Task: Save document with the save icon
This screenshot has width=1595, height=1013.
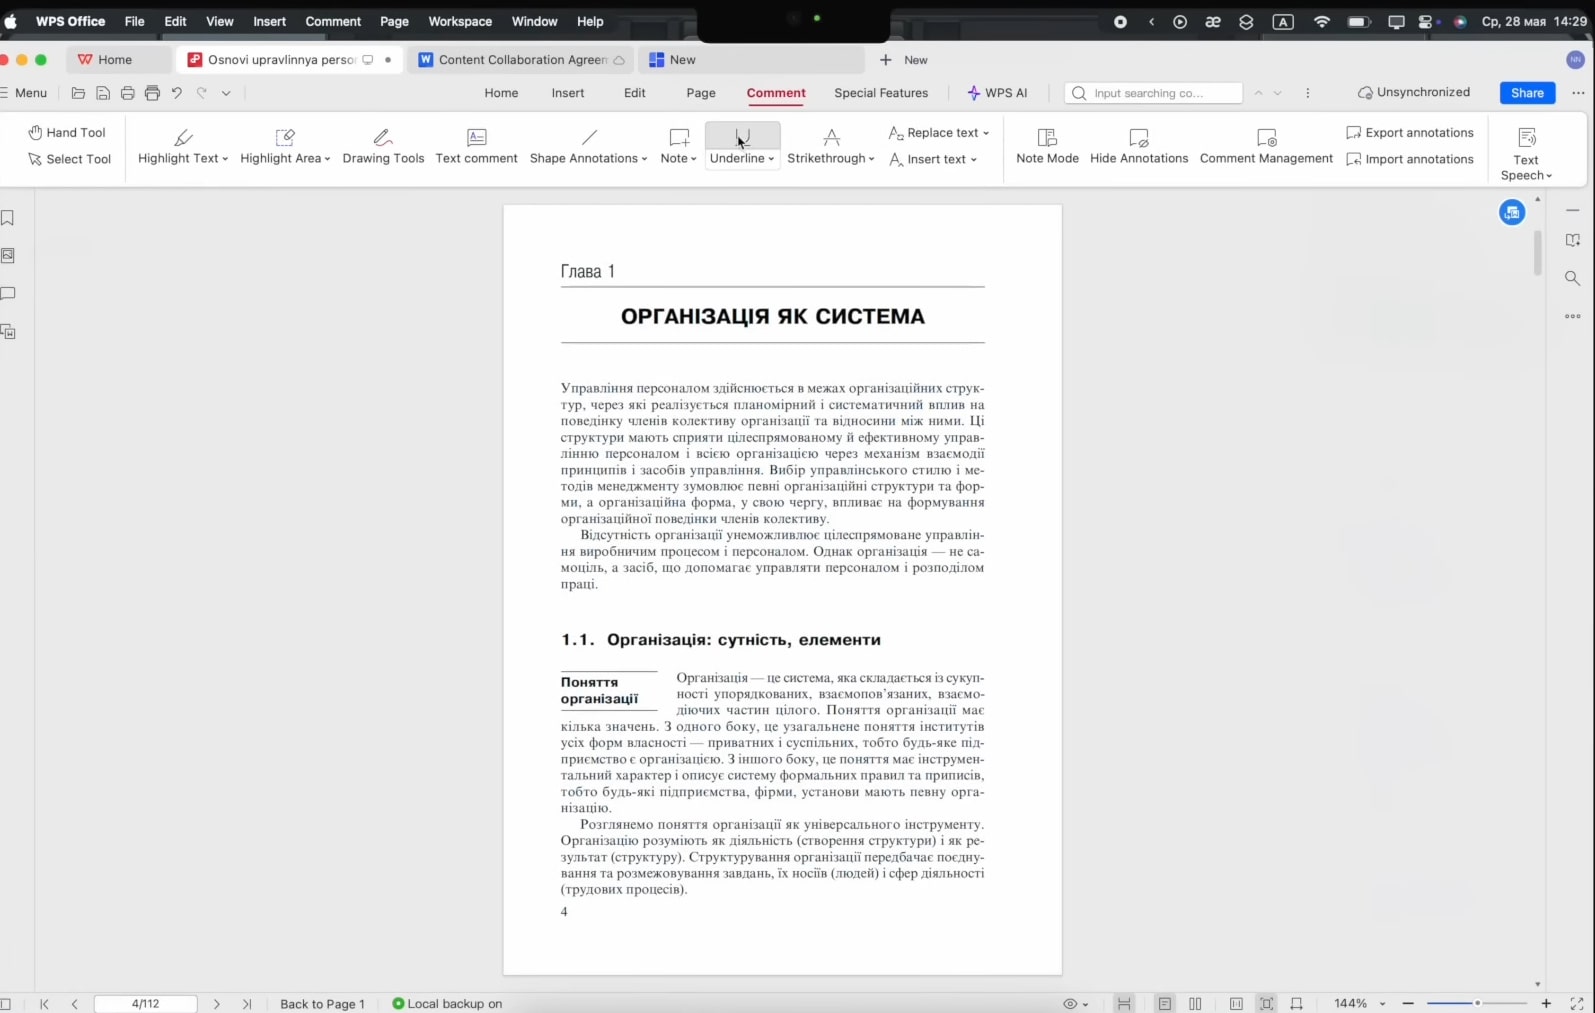Action: (x=103, y=93)
